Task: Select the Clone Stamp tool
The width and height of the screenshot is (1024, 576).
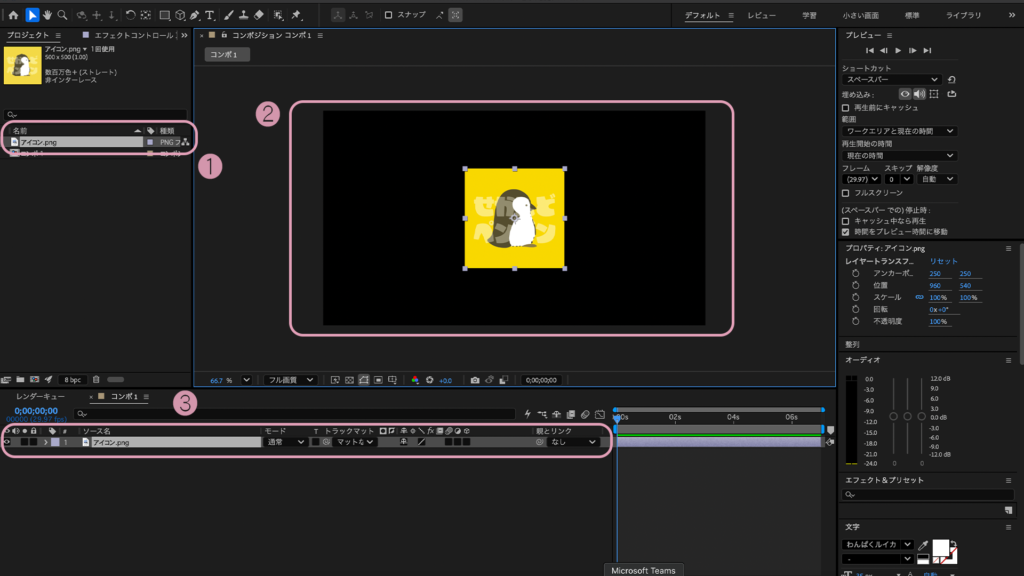Action: point(244,14)
